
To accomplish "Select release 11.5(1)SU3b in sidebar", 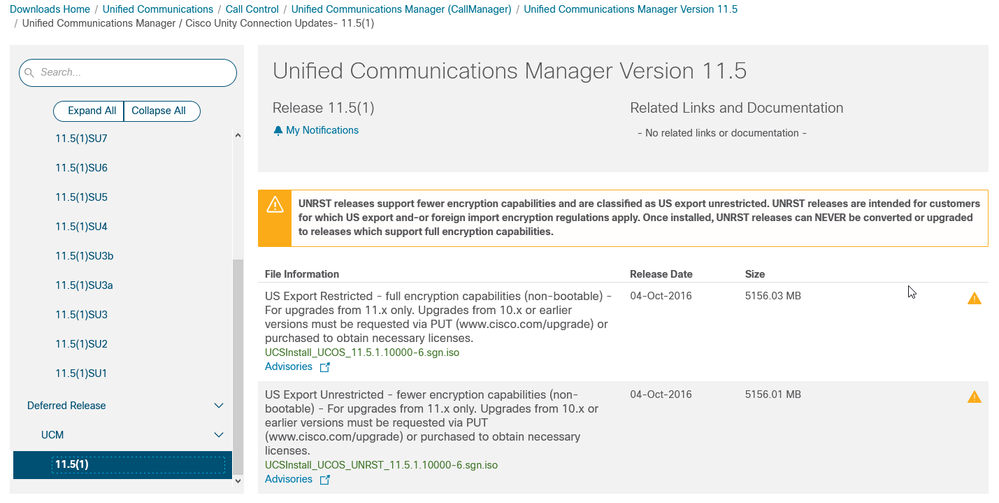I will pos(84,256).
